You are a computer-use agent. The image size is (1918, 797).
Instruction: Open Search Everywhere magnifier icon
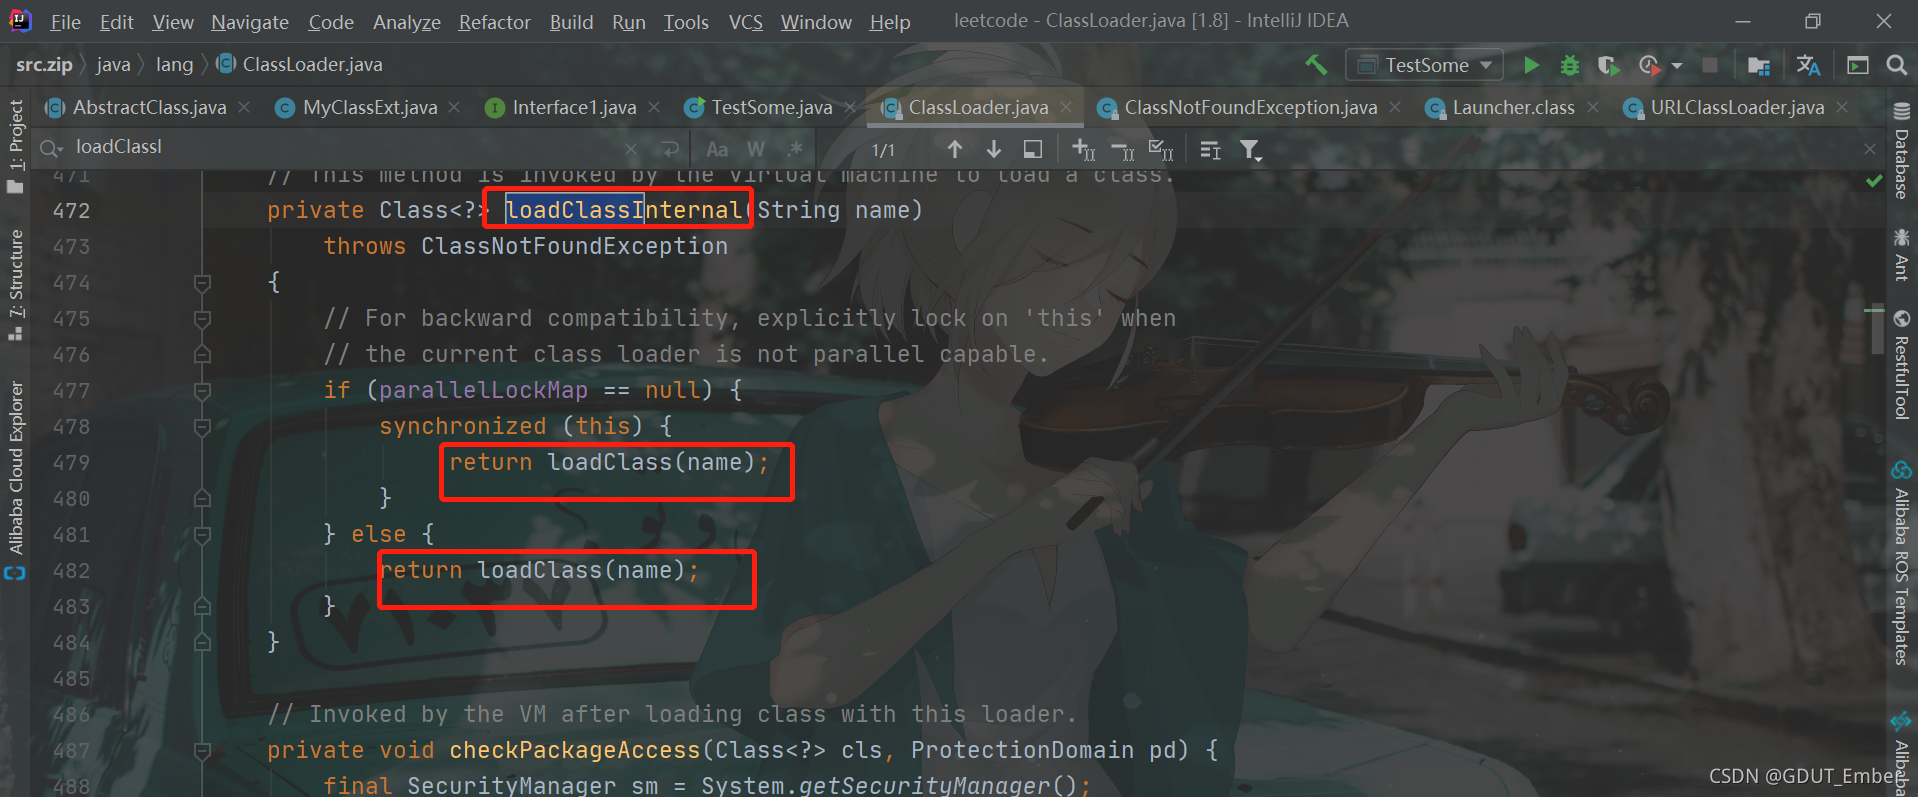1896,65
